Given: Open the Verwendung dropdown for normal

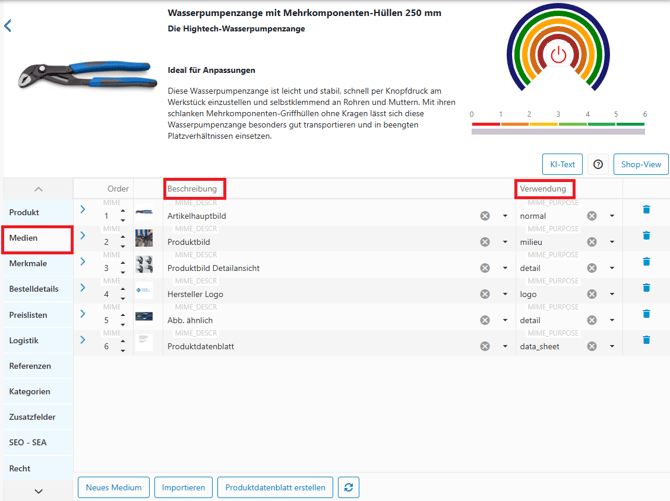Looking at the screenshot, I should pyautogui.click(x=612, y=216).
